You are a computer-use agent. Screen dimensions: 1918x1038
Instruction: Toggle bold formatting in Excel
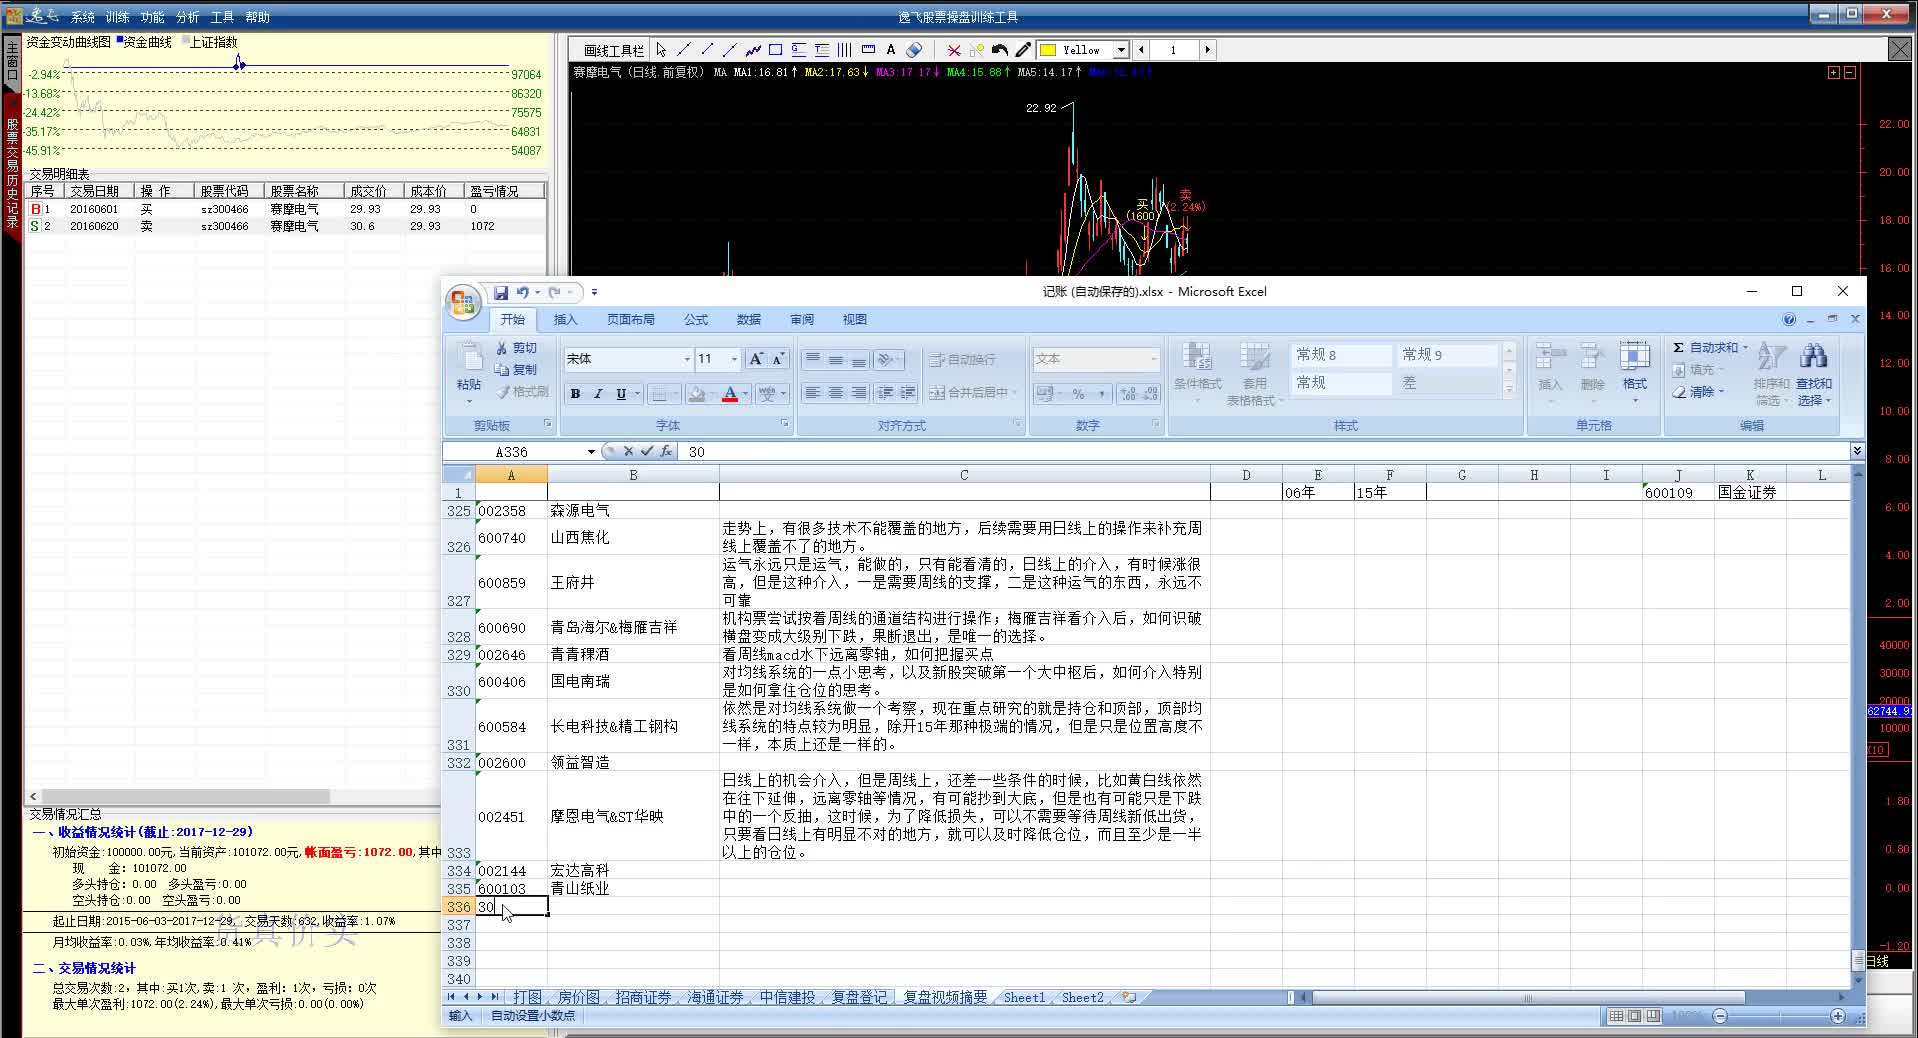(x=575, y=394)
